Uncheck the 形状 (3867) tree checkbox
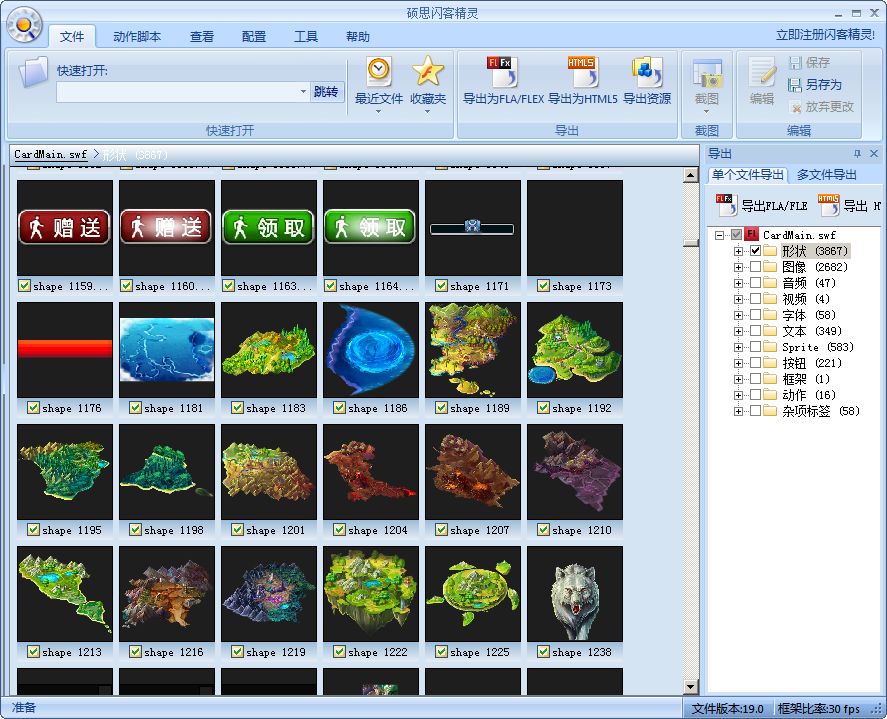Screen dimensions: 887x719 pyautogui.click(x=755, y=251)
